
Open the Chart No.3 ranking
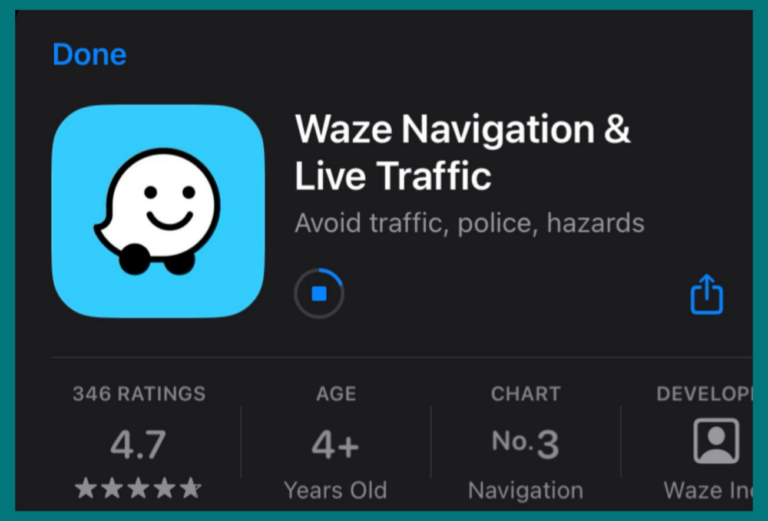coord(526,443)
